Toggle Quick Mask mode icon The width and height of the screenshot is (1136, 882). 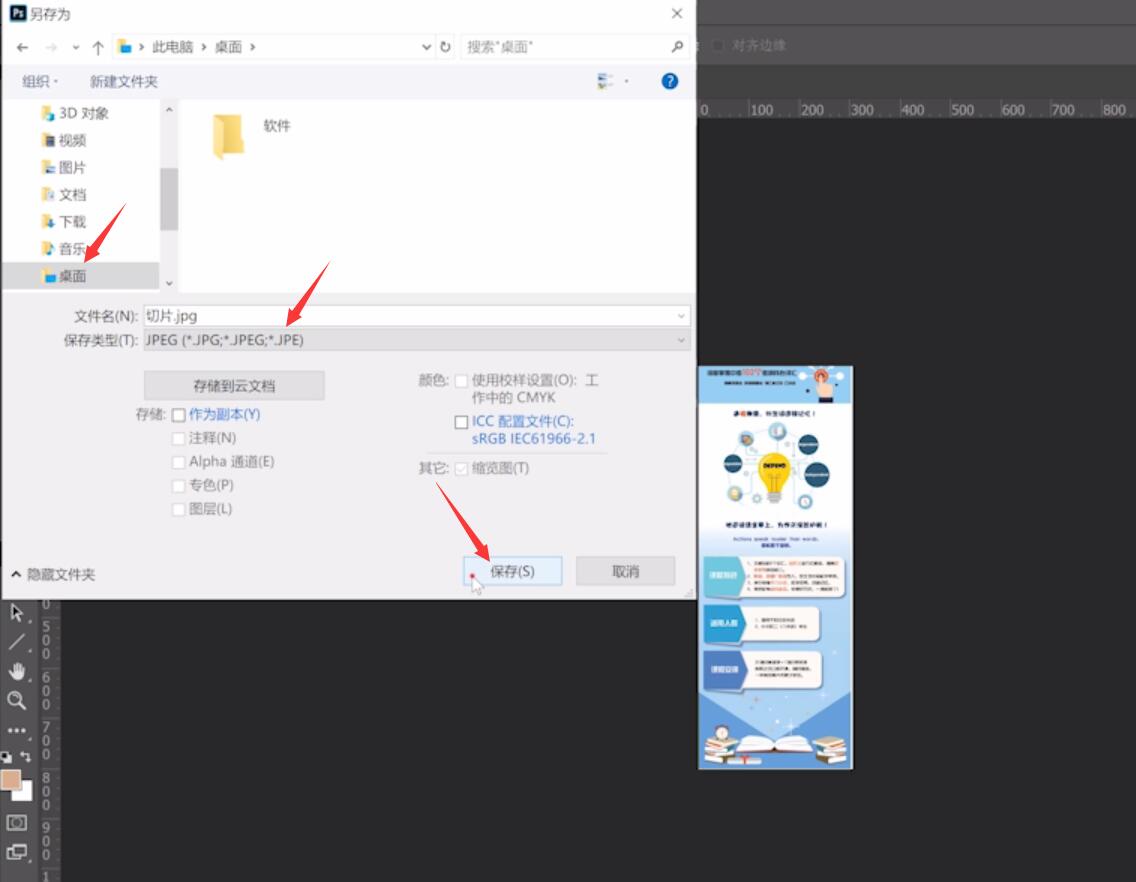[17, 823]
